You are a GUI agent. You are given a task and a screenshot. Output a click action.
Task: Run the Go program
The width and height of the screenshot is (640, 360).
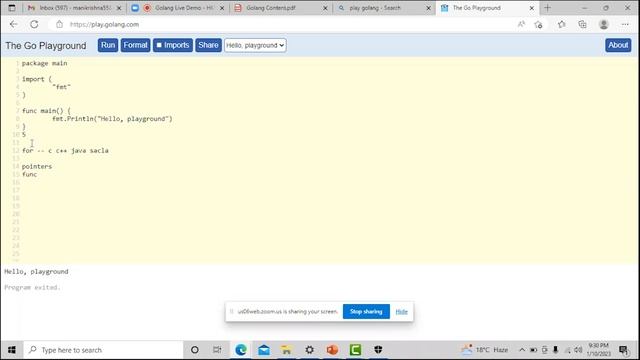point(108,45)
